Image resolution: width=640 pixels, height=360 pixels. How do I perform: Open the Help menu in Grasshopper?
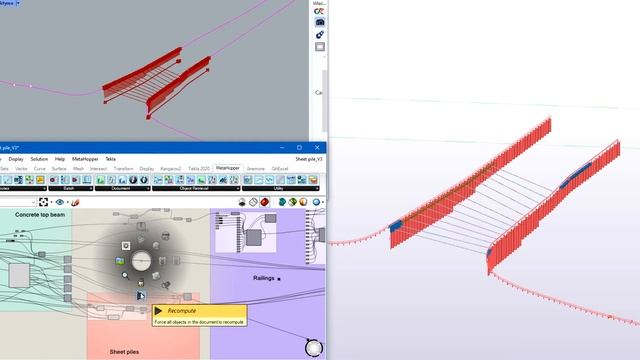click(x=60, y=159)
